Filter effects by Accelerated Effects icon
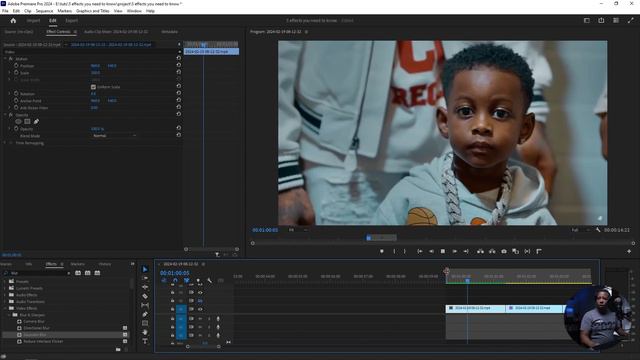The width and height of the screenshot is (640, 360). [x=78, y=273]
